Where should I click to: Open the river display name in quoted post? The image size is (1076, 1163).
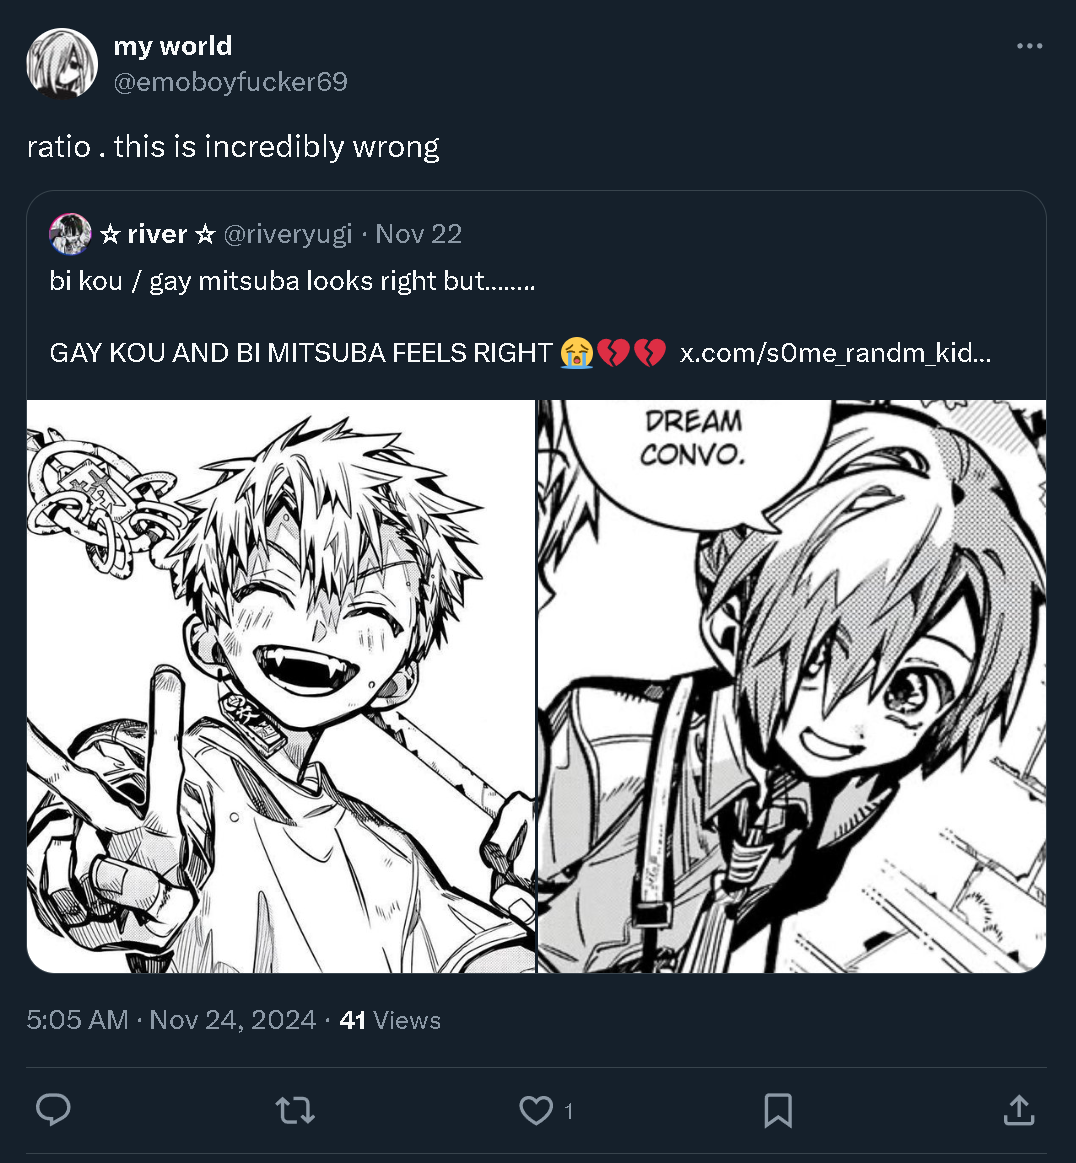(157, 234)
